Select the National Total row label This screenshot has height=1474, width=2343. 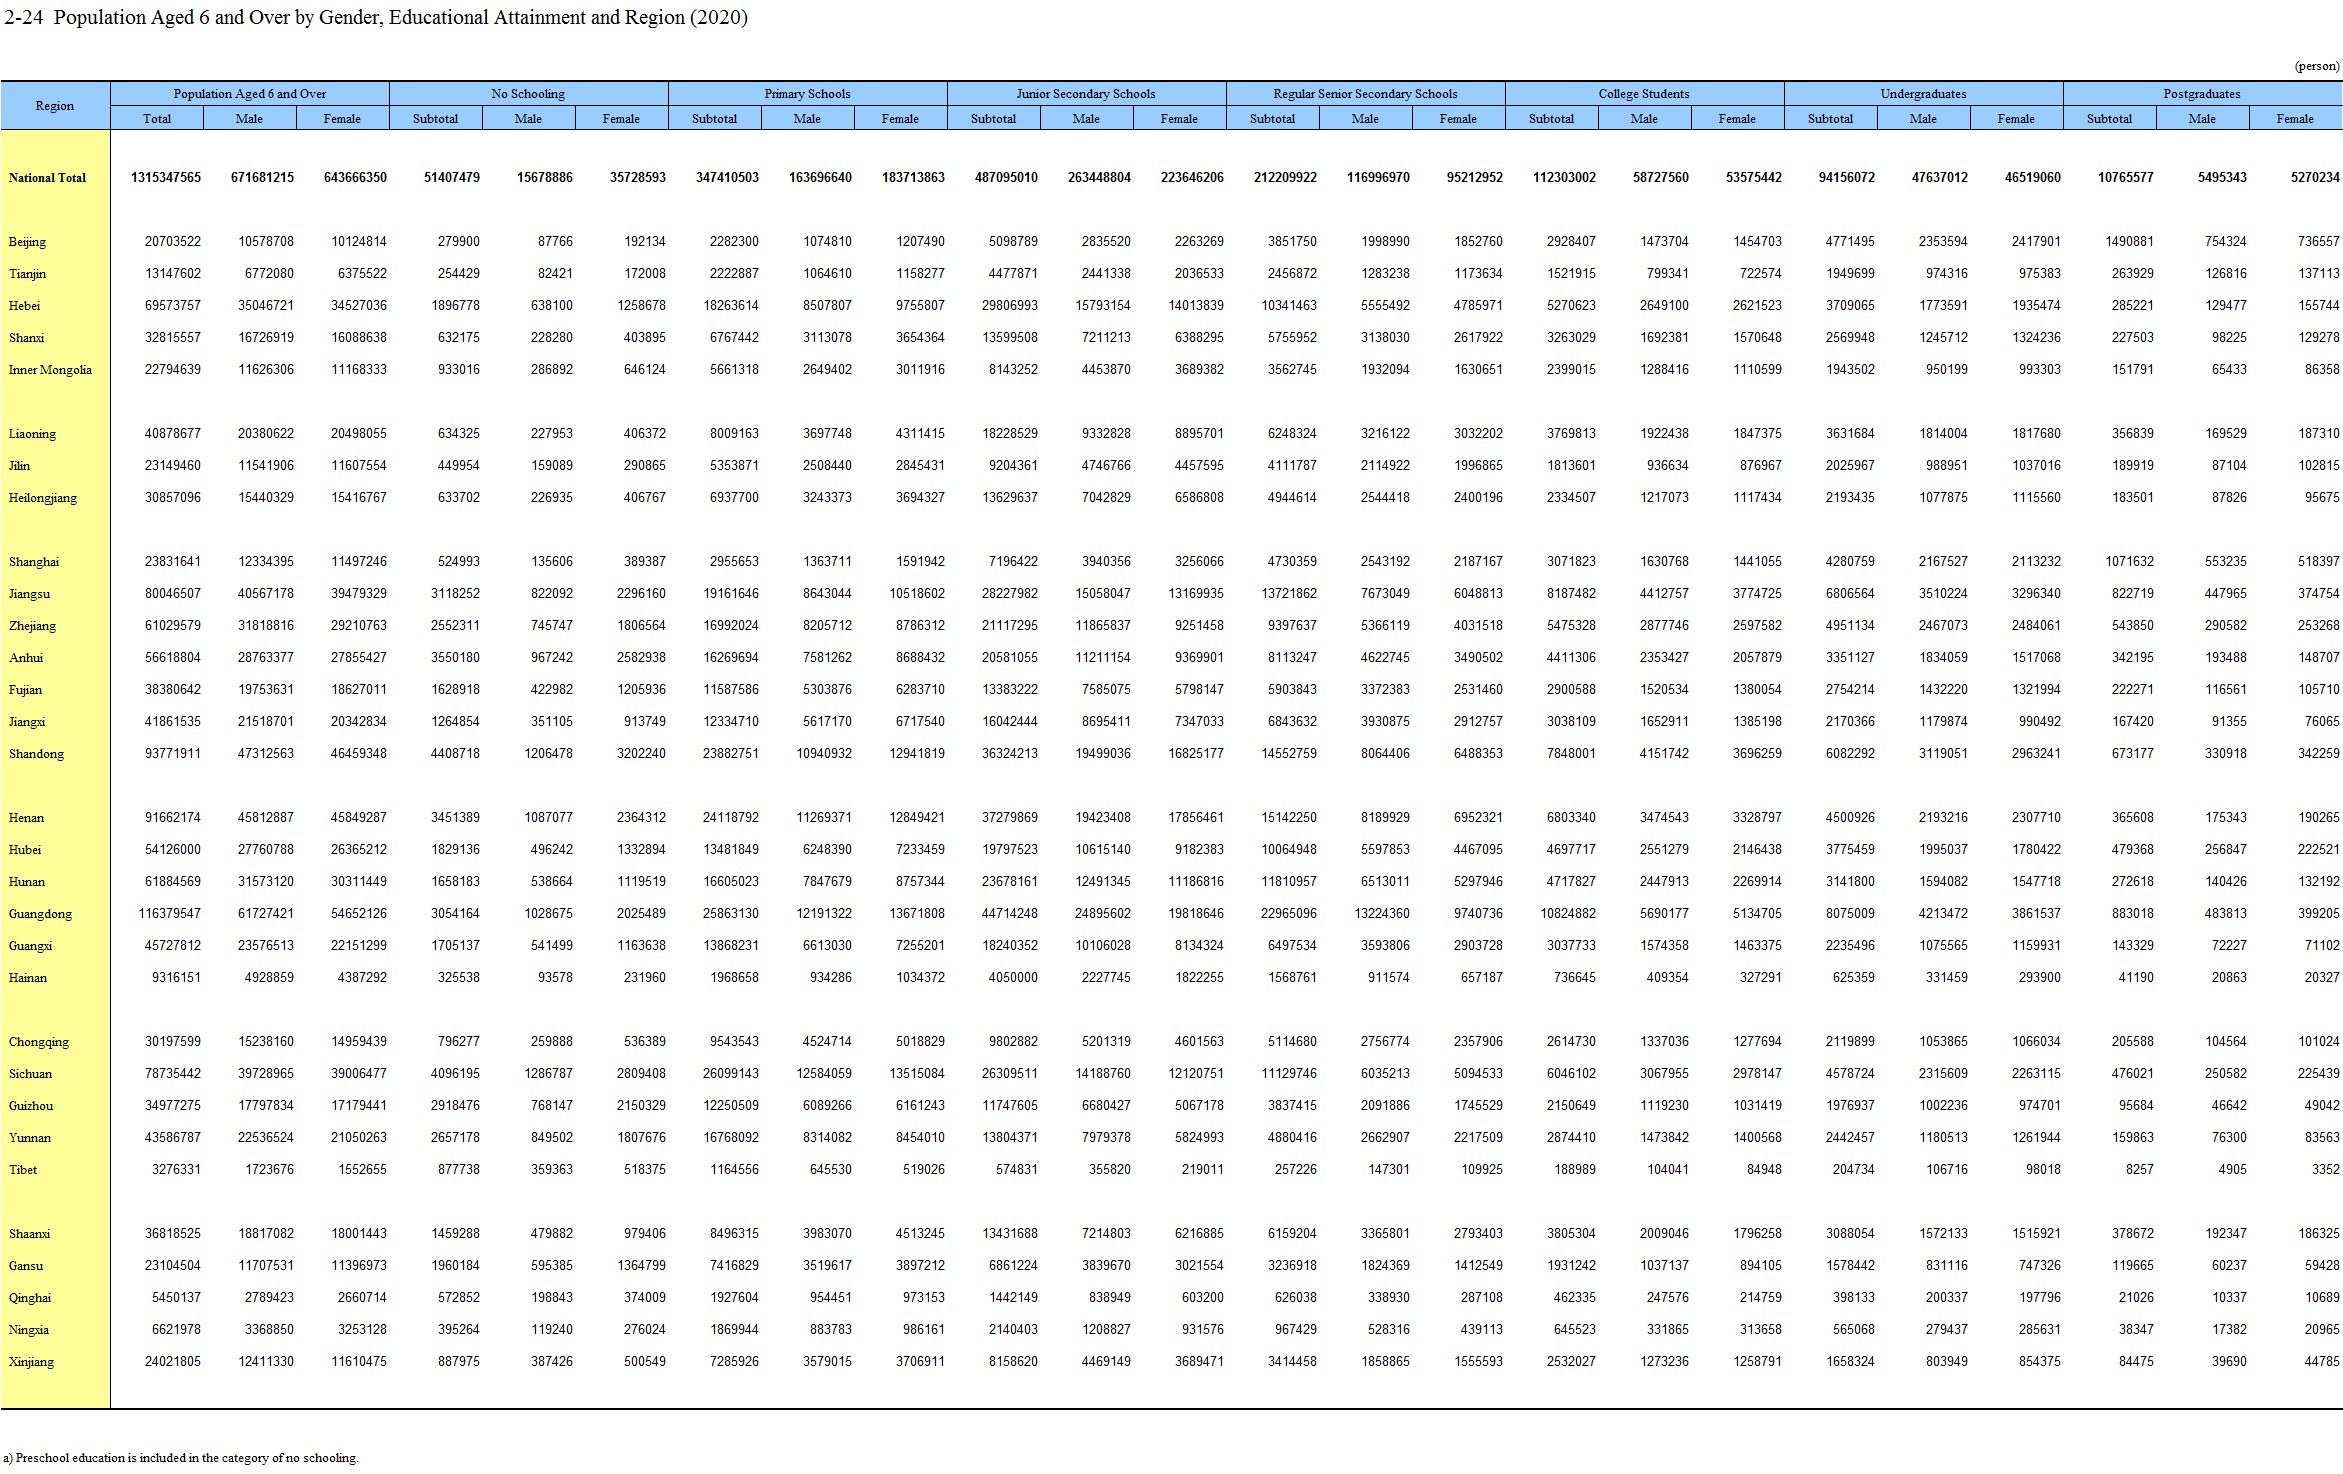47,178
